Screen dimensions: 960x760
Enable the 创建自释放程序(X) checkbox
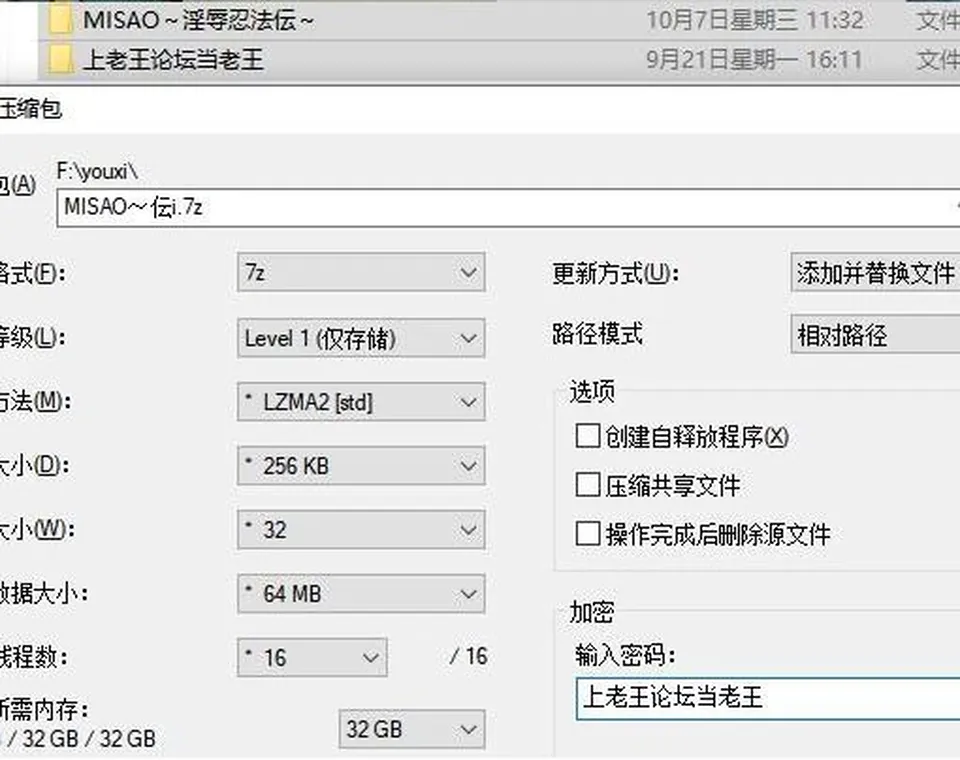[x=587, y=437]
